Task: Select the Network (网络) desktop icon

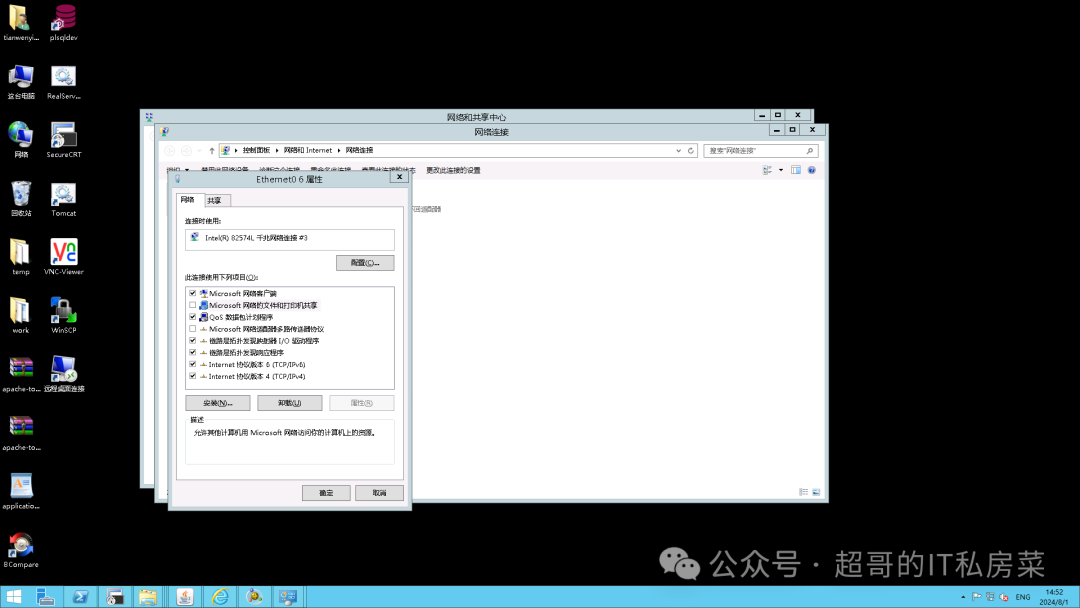Action: click(21, 140)
